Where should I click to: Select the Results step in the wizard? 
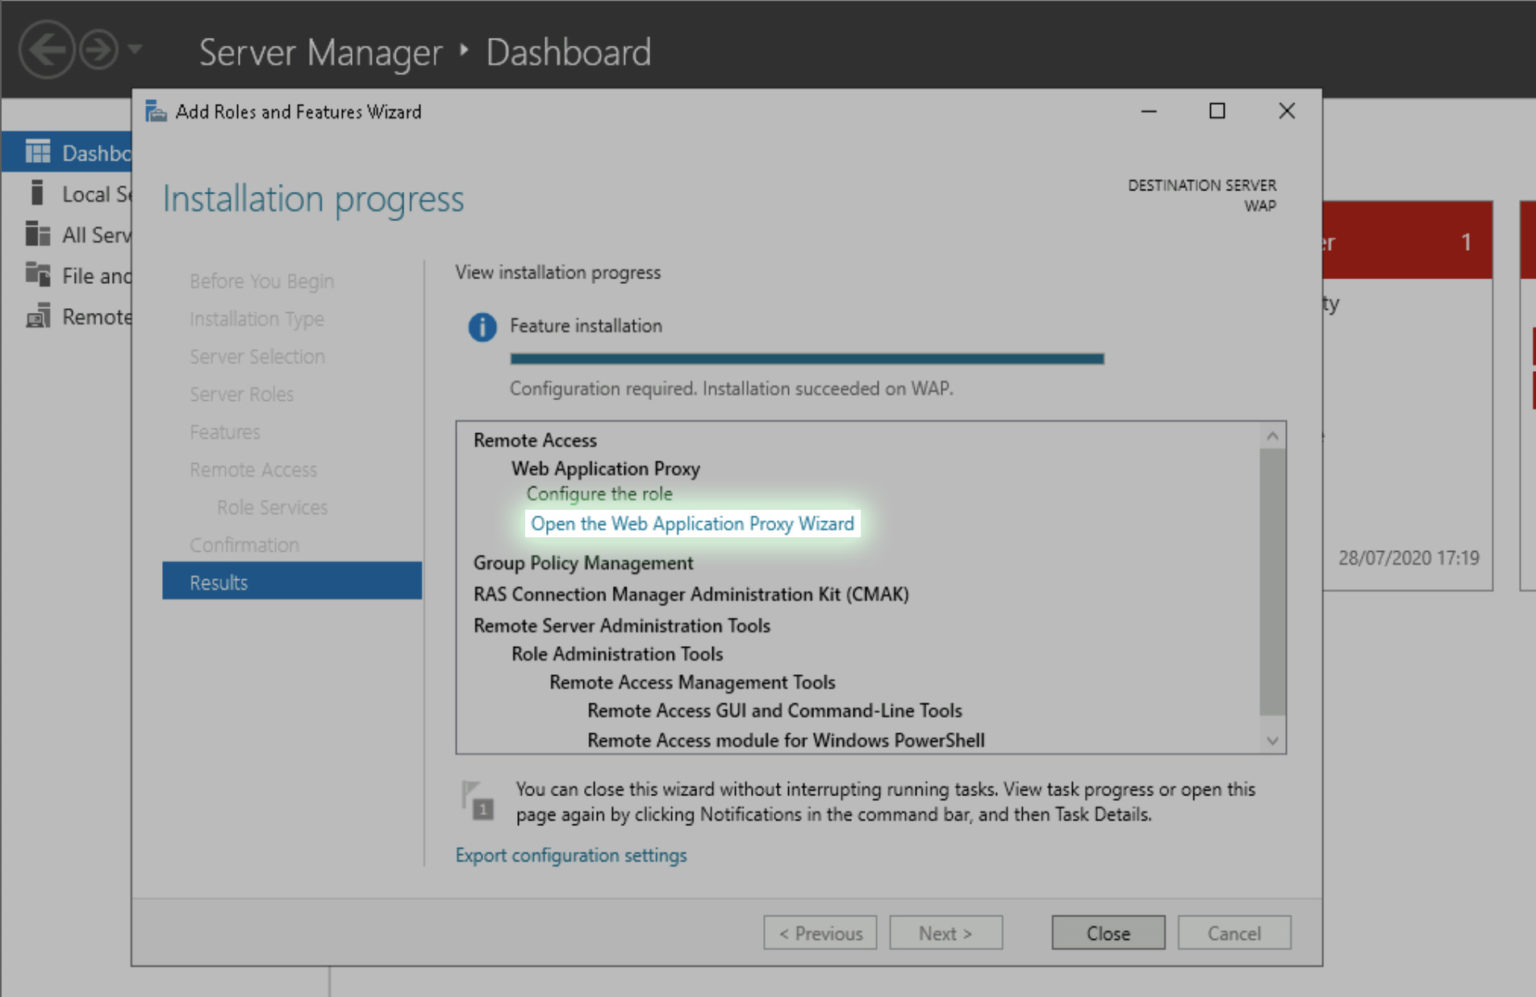[x=219, y=581]
